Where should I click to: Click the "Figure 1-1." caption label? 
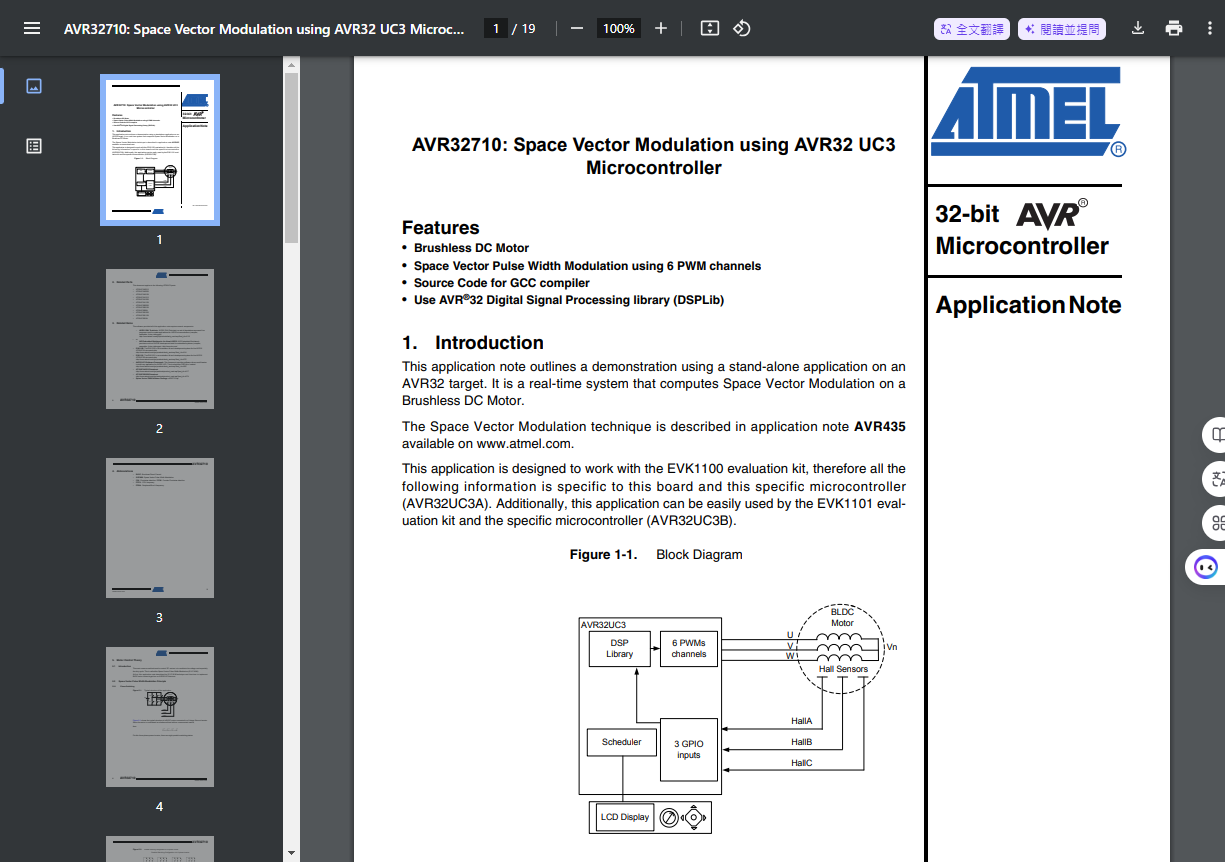pyautogui.click(x=603, y=554)
